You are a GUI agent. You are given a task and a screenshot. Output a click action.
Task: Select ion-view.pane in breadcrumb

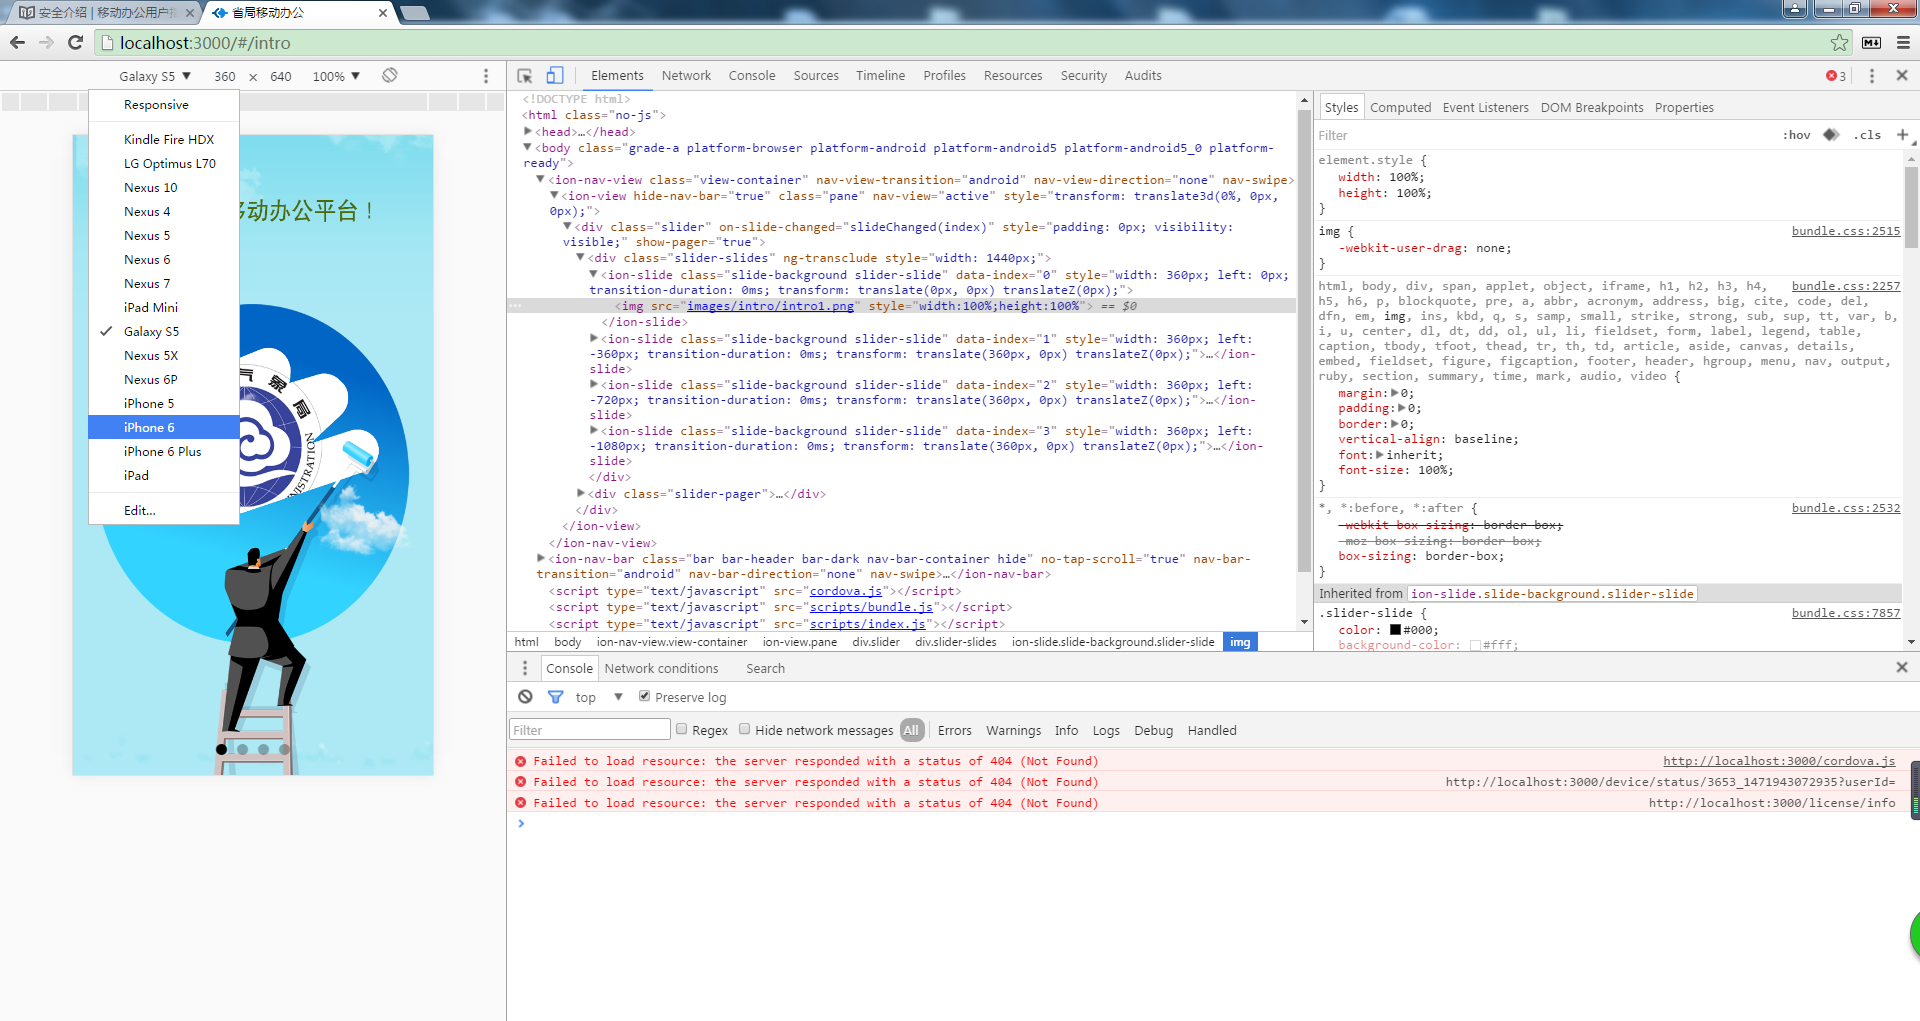(x=800, y=642)
